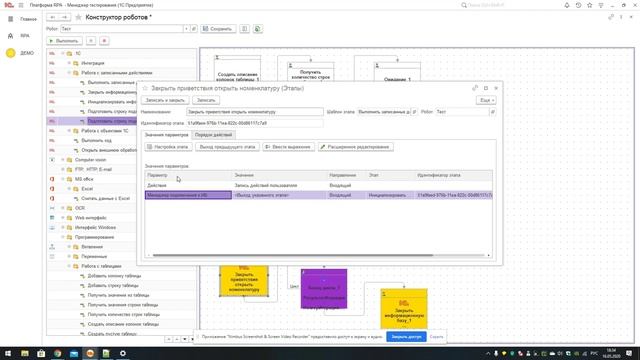Click the parameters table horizontal scrollbar

tap(293, 256)
